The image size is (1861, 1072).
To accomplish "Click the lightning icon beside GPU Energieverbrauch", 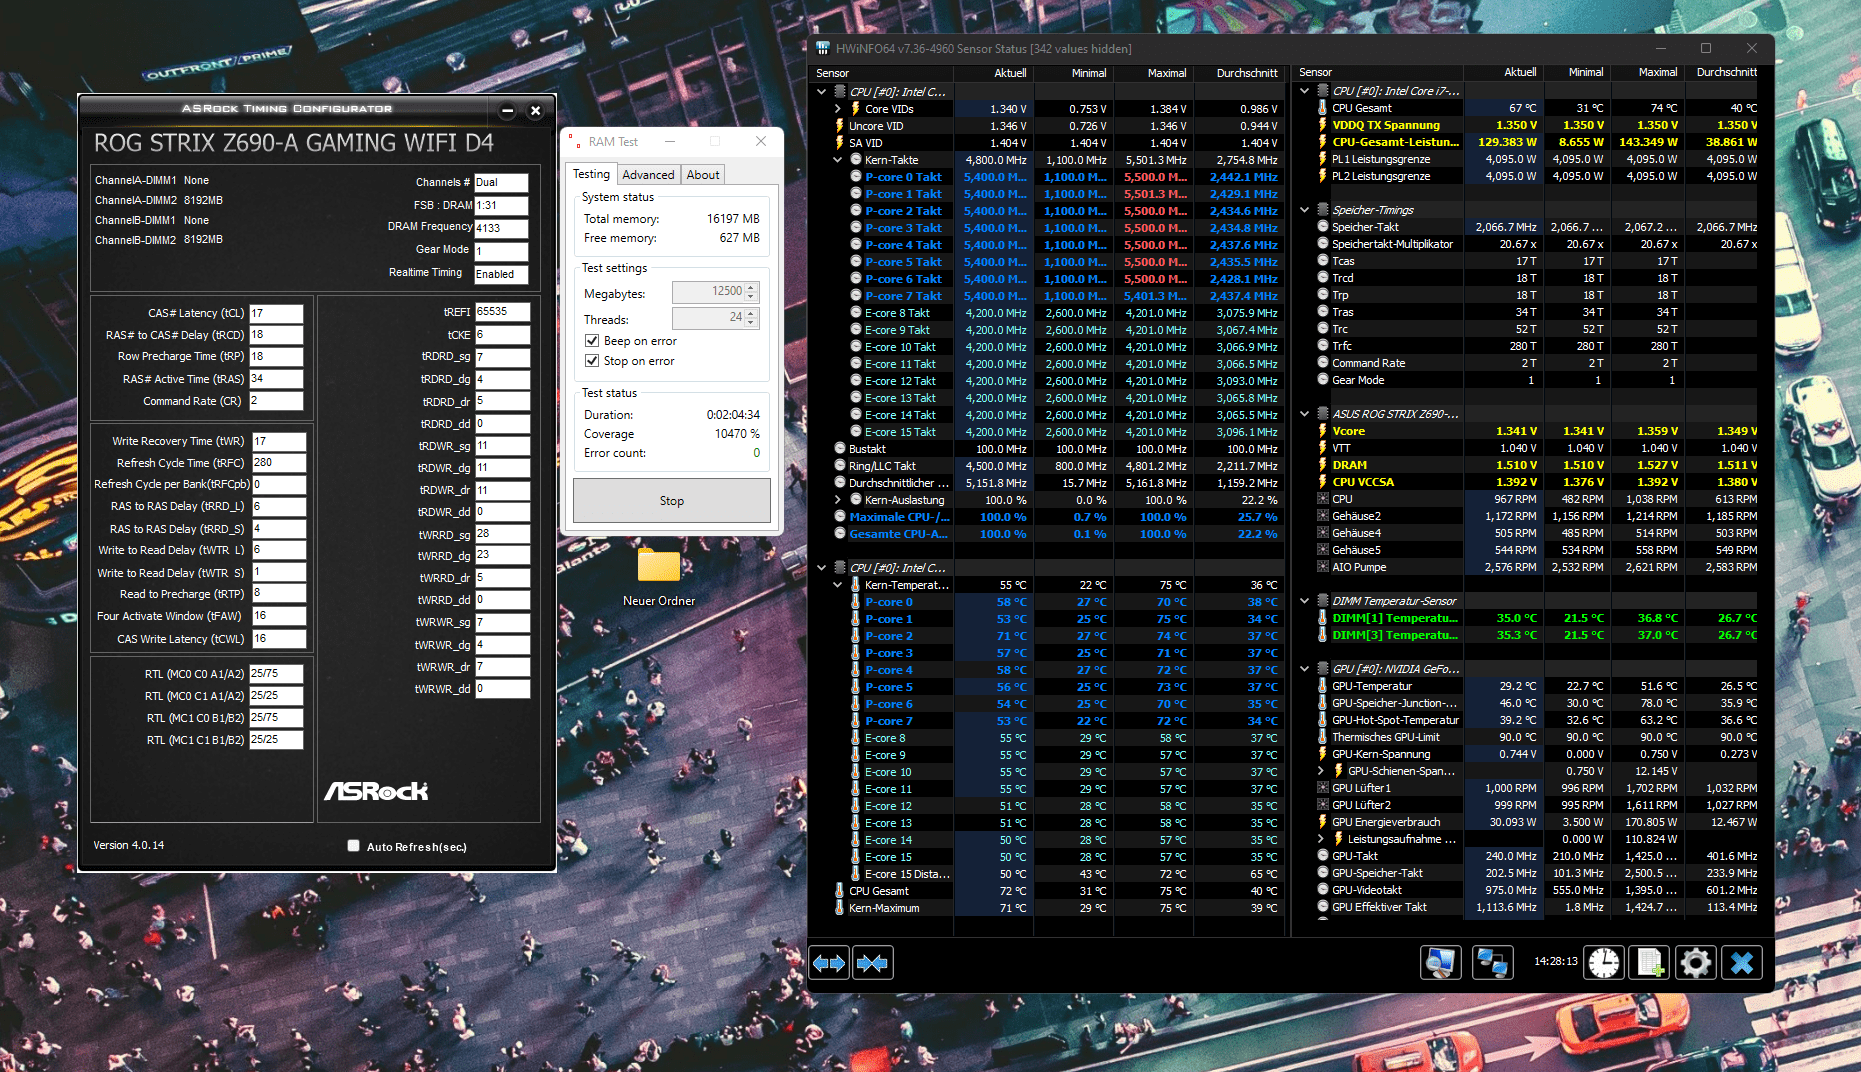I will pyautogui.click(x=1323, y=822).
